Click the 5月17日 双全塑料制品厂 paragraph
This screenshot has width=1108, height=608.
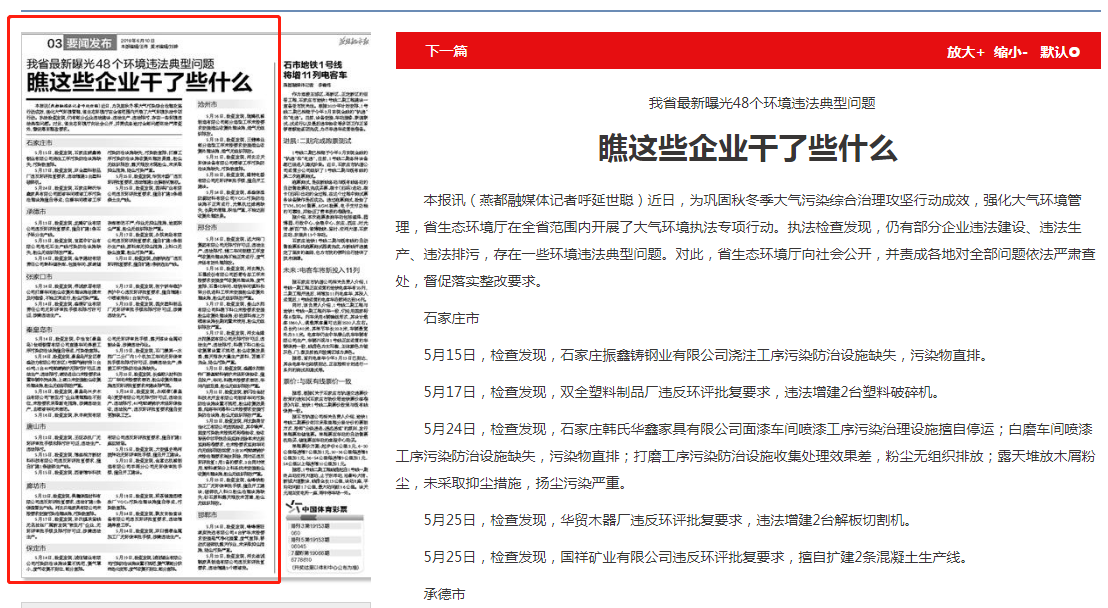point(680,391)
